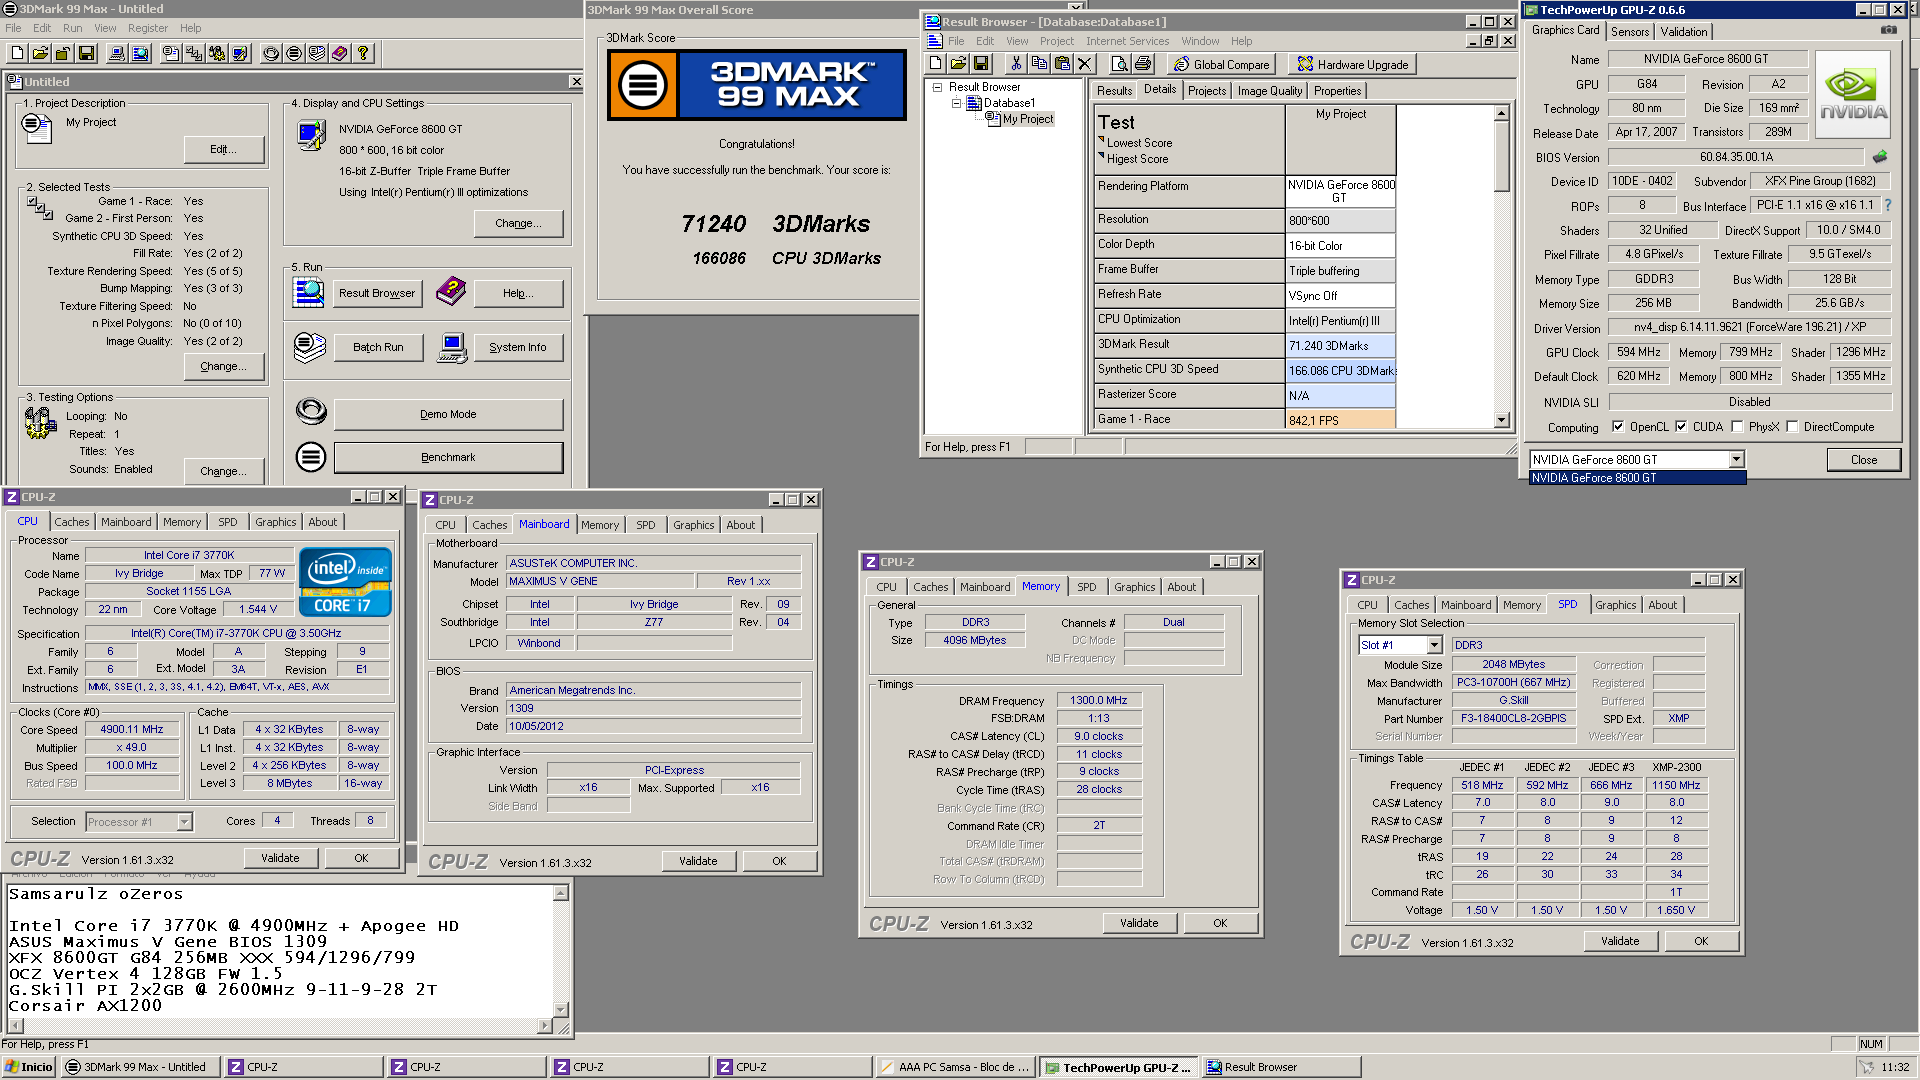Click GPU-Z screenshot camera icon

click(x=1889, y=30)
